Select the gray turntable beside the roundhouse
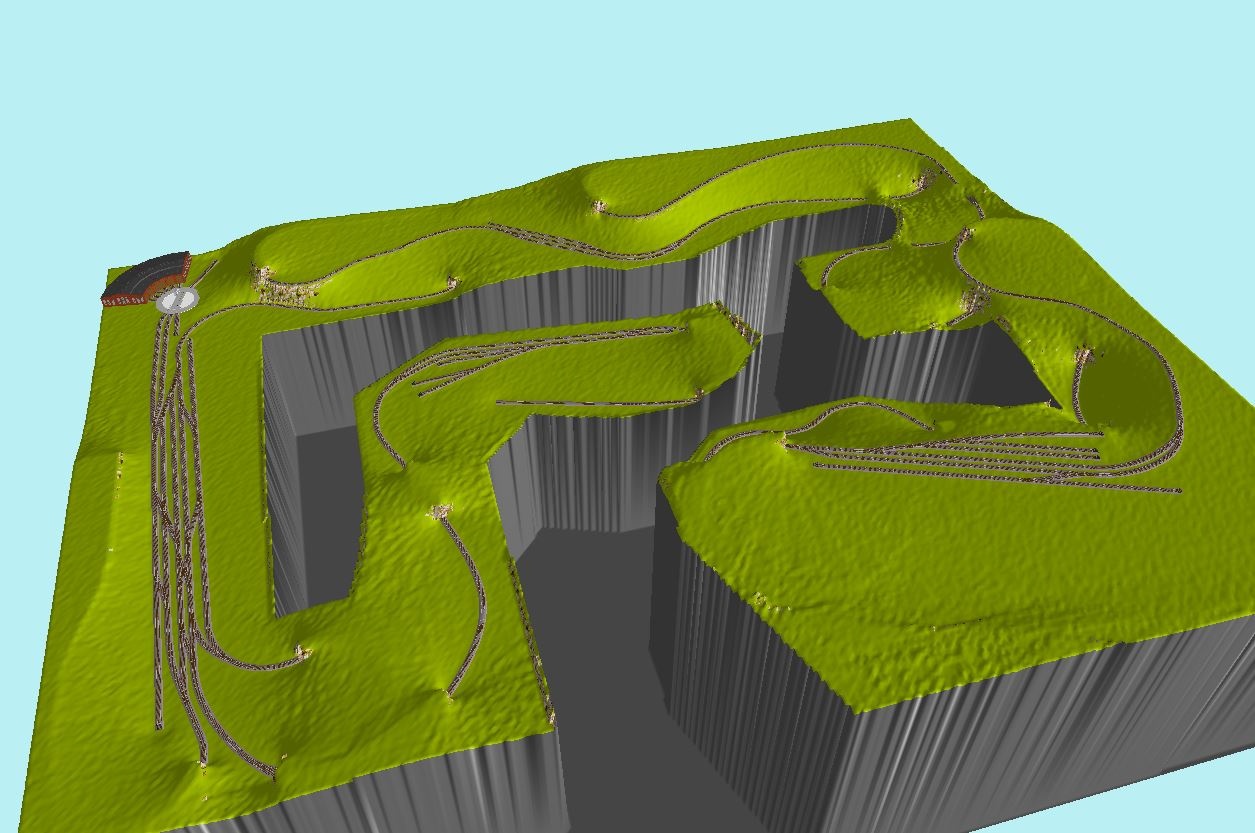Screen dimensions: 1255x833 pos(178,298)
